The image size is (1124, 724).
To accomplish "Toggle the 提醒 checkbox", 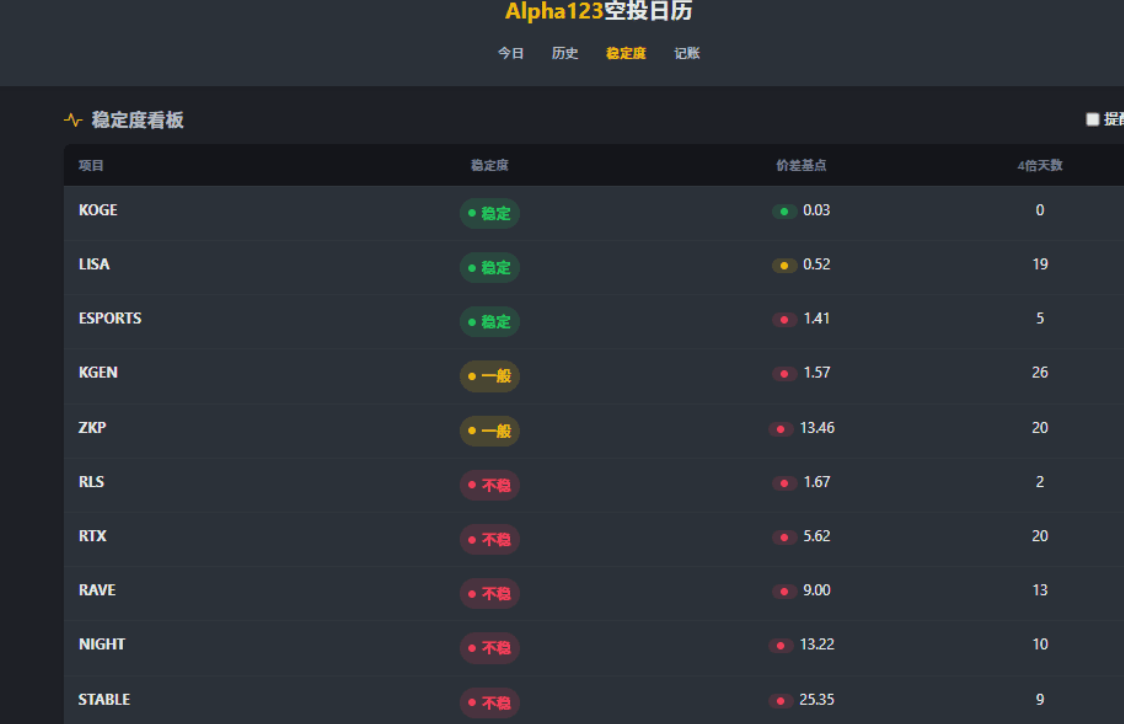I will coord(1092,120).
